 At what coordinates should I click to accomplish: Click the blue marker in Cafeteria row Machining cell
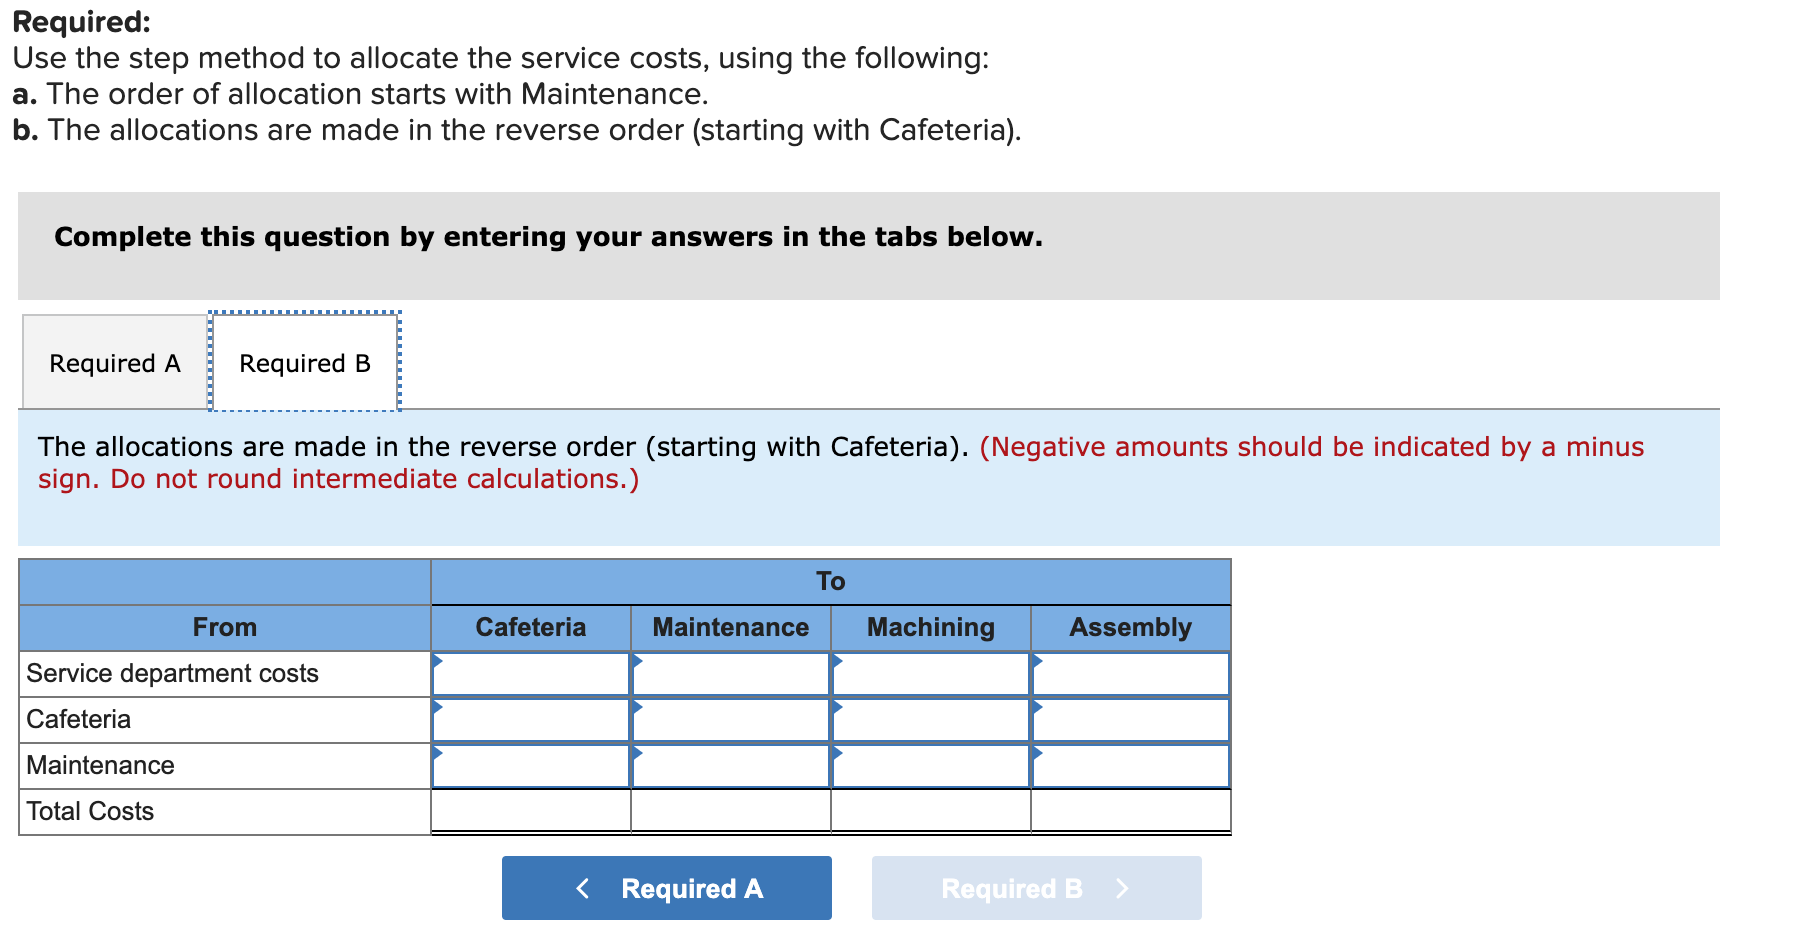(837, 708)
